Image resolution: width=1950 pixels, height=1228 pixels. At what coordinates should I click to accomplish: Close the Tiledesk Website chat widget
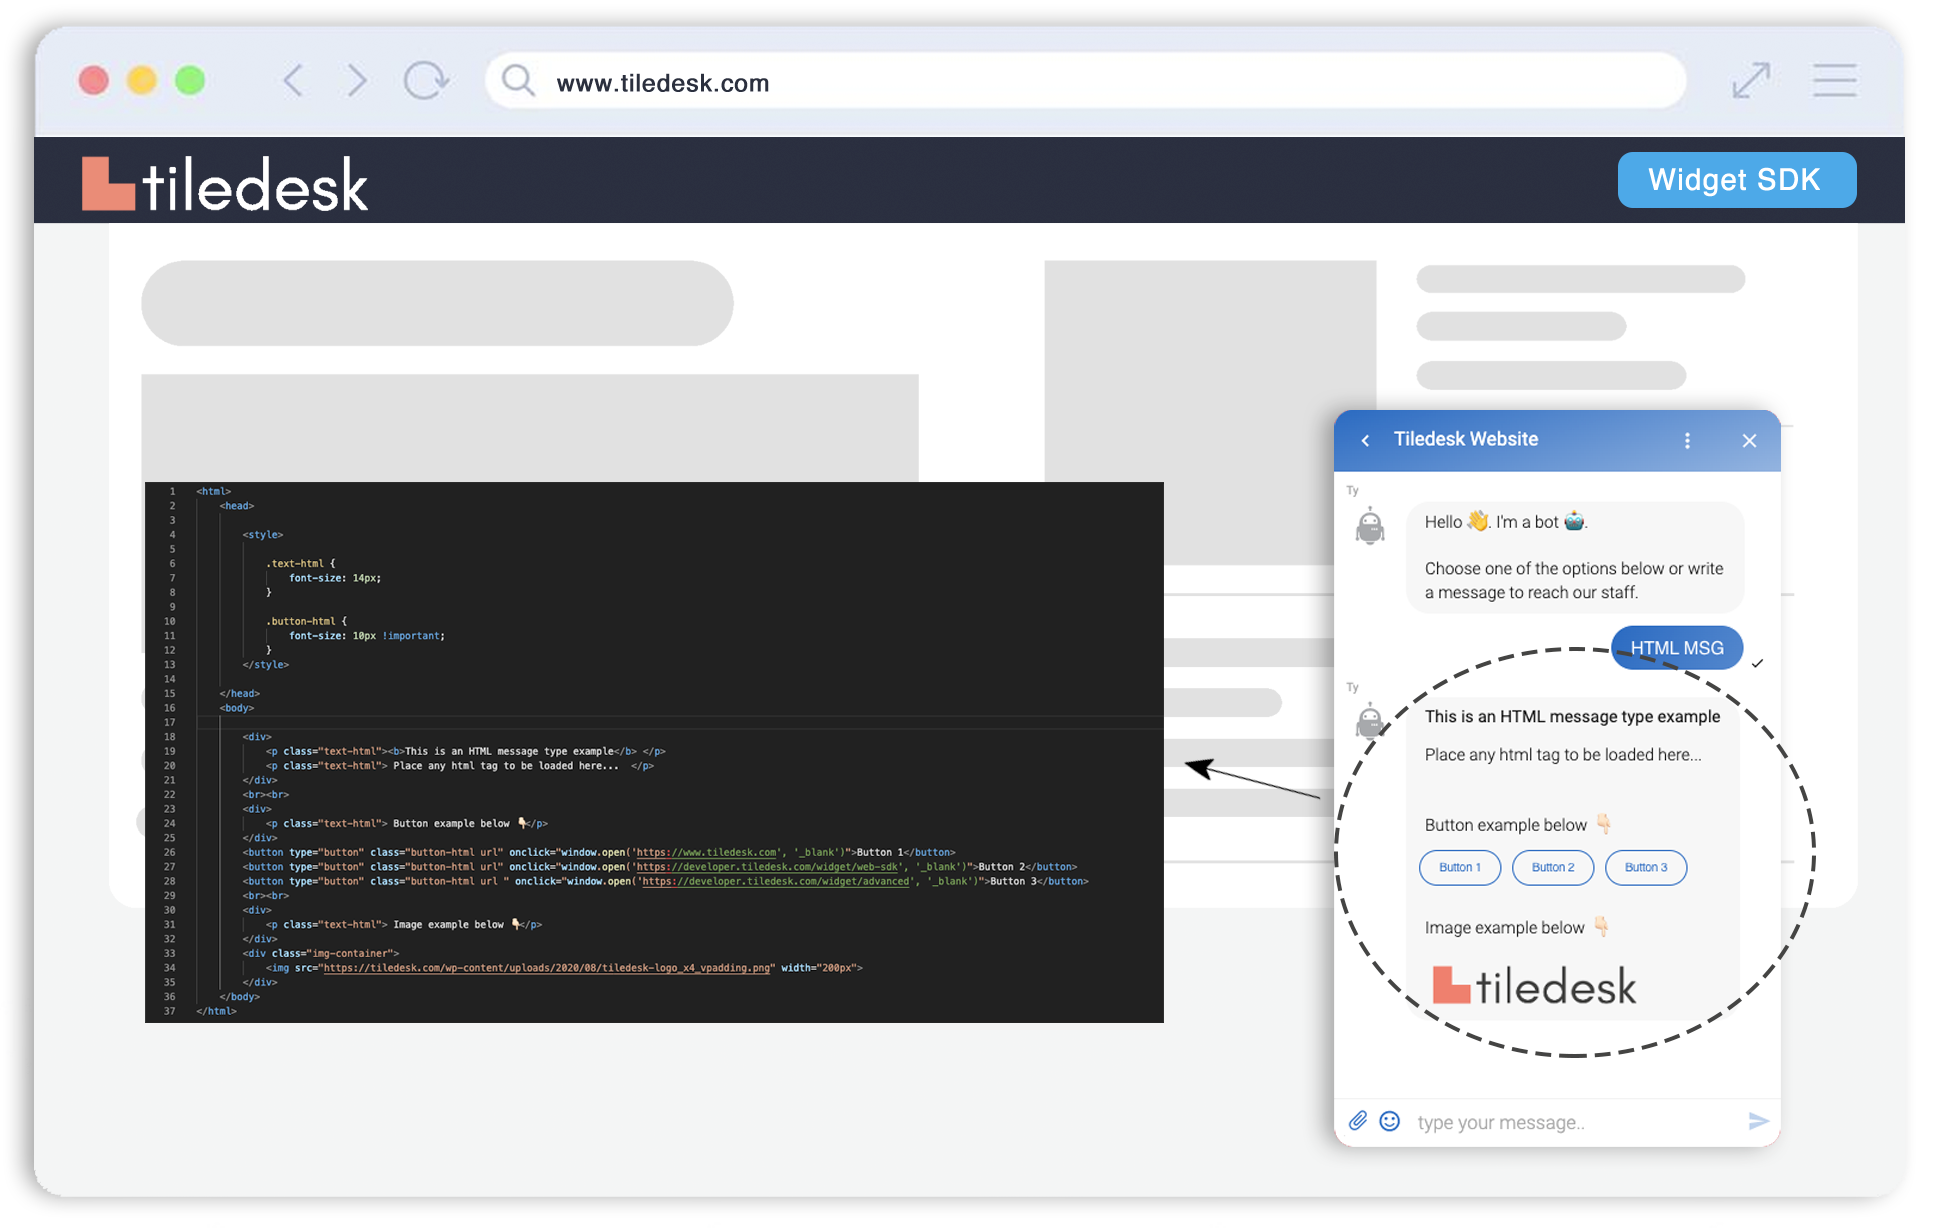point(1749,440)
